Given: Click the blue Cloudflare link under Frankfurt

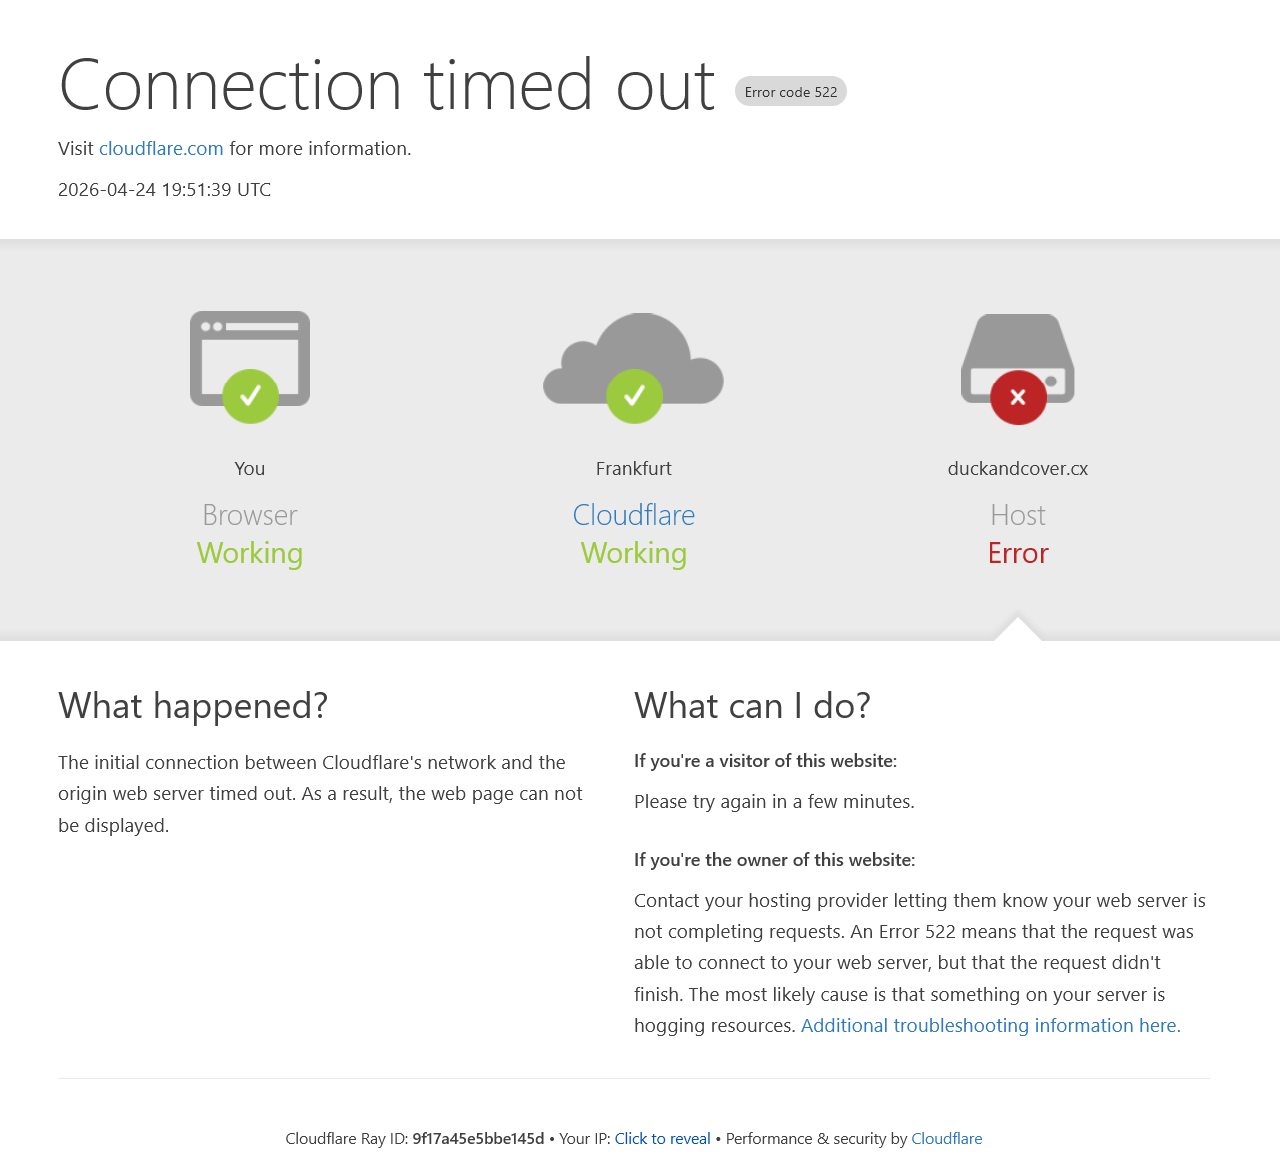Looking at the screenshot, I should click(x=634, y=515).
